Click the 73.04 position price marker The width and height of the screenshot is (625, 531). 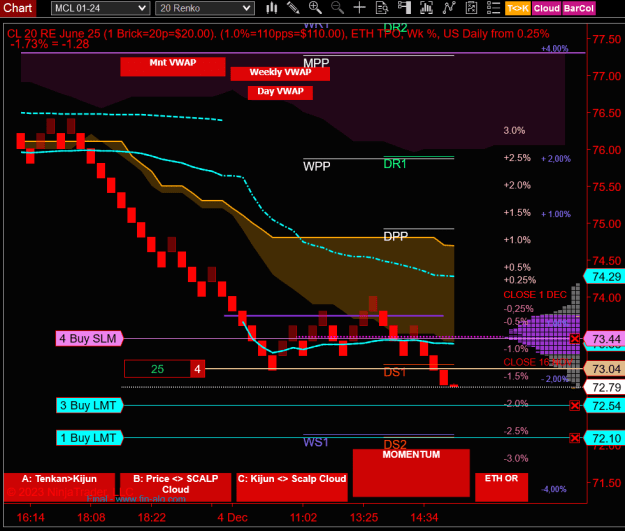605,369
